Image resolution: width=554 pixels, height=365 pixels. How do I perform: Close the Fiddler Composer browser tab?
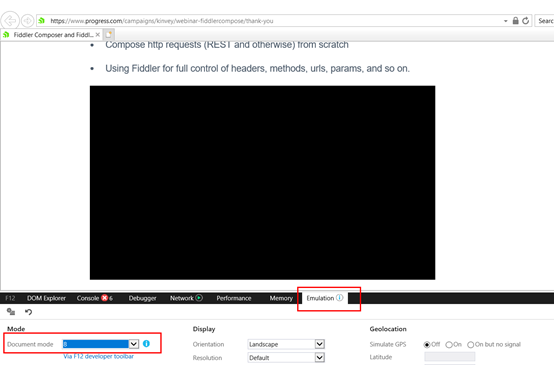coord(98,35)
